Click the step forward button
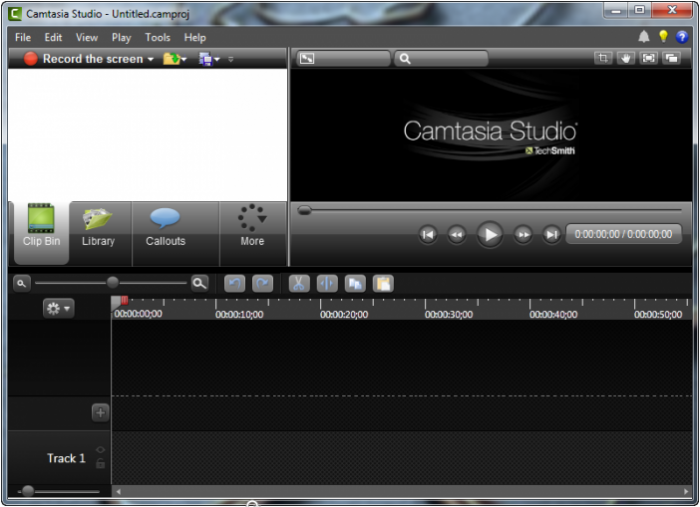Screen dimensions: 700x507 523,235
